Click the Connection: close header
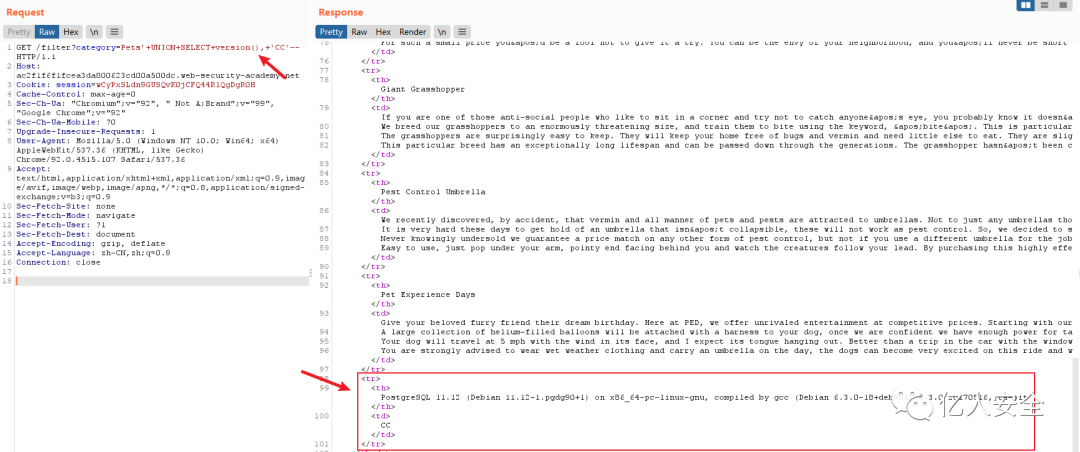This screenshot has width=1080, height=452. 59,263
